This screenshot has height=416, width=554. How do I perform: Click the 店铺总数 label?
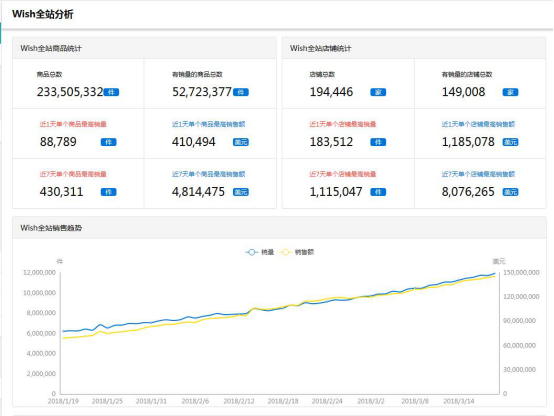pos(322,74)
